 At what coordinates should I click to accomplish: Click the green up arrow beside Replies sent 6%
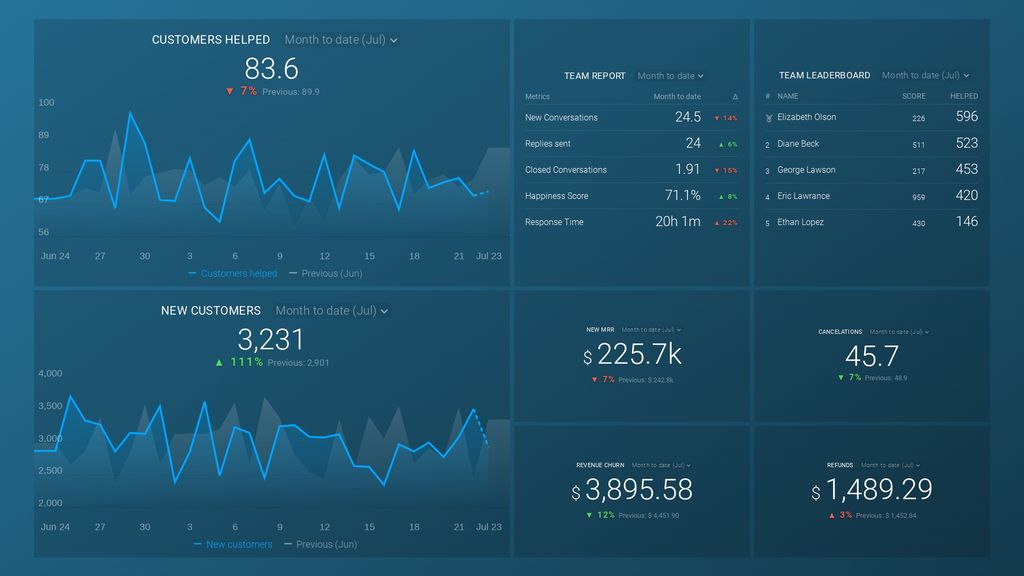pyautogui.click(x=721, y=144)
